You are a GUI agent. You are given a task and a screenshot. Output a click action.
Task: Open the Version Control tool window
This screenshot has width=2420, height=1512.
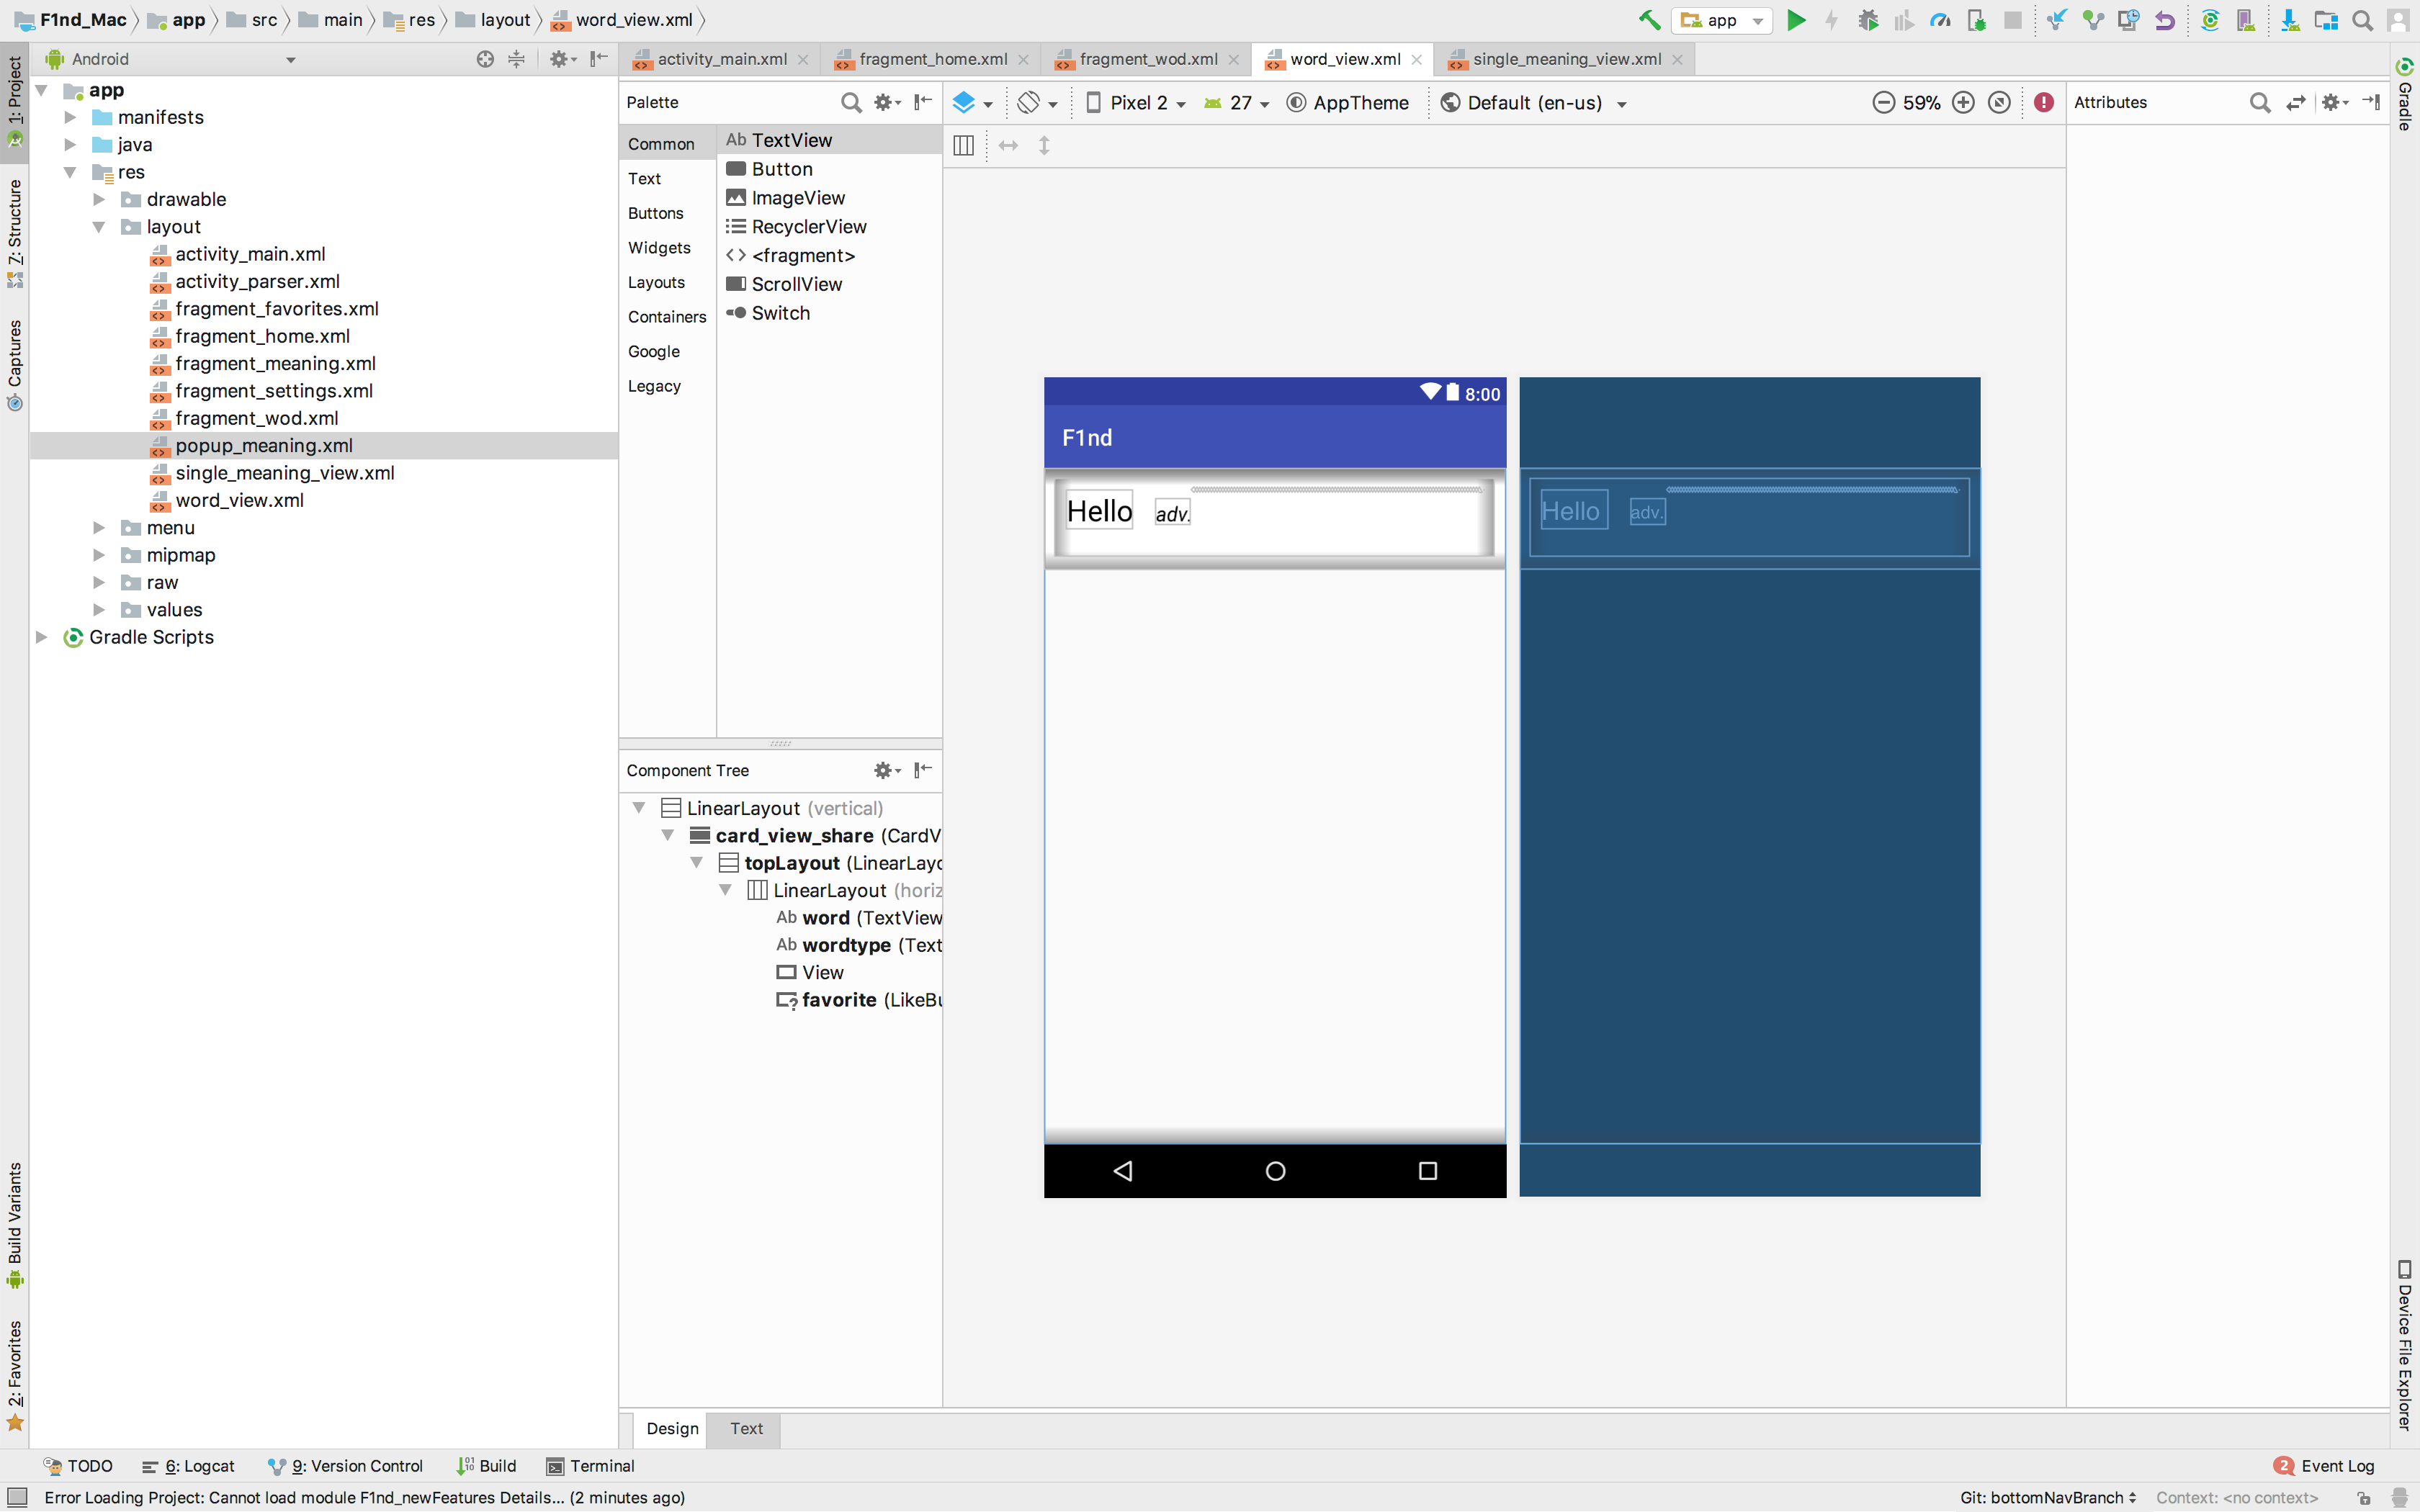tap(346, 1466)
